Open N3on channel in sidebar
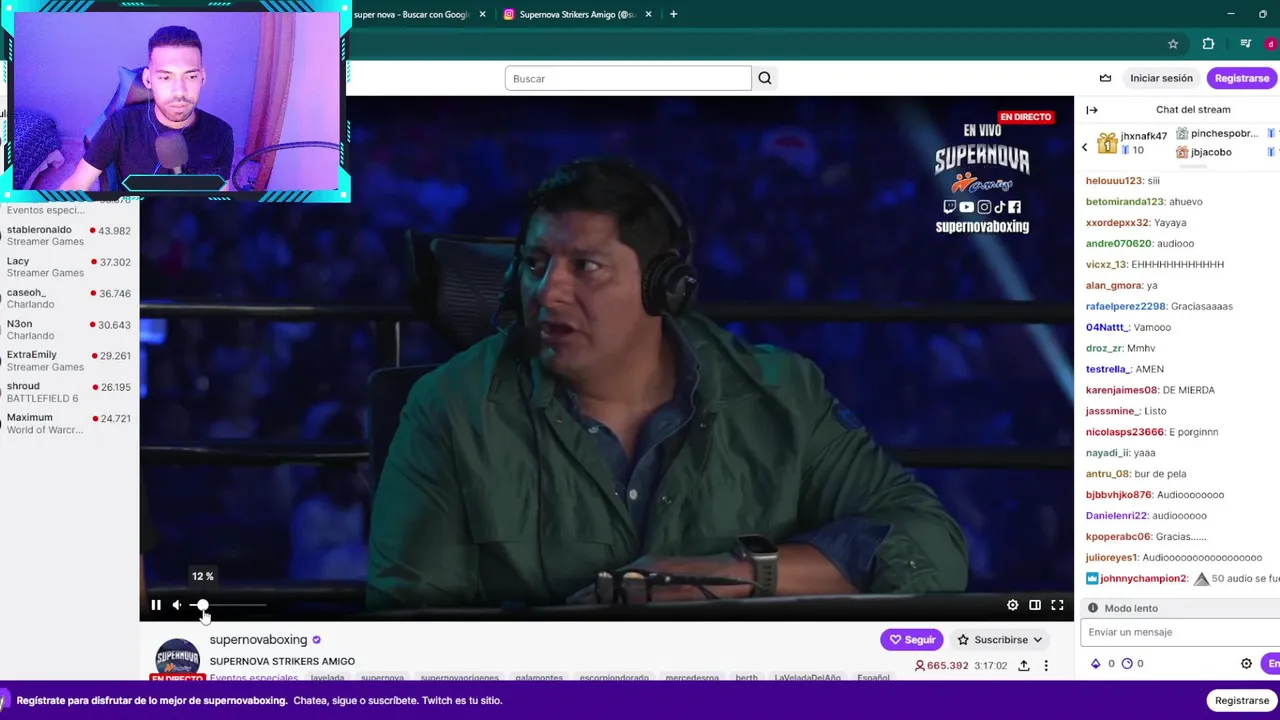Viewport: 1280px width, 720px height. (x=68, y=329)
